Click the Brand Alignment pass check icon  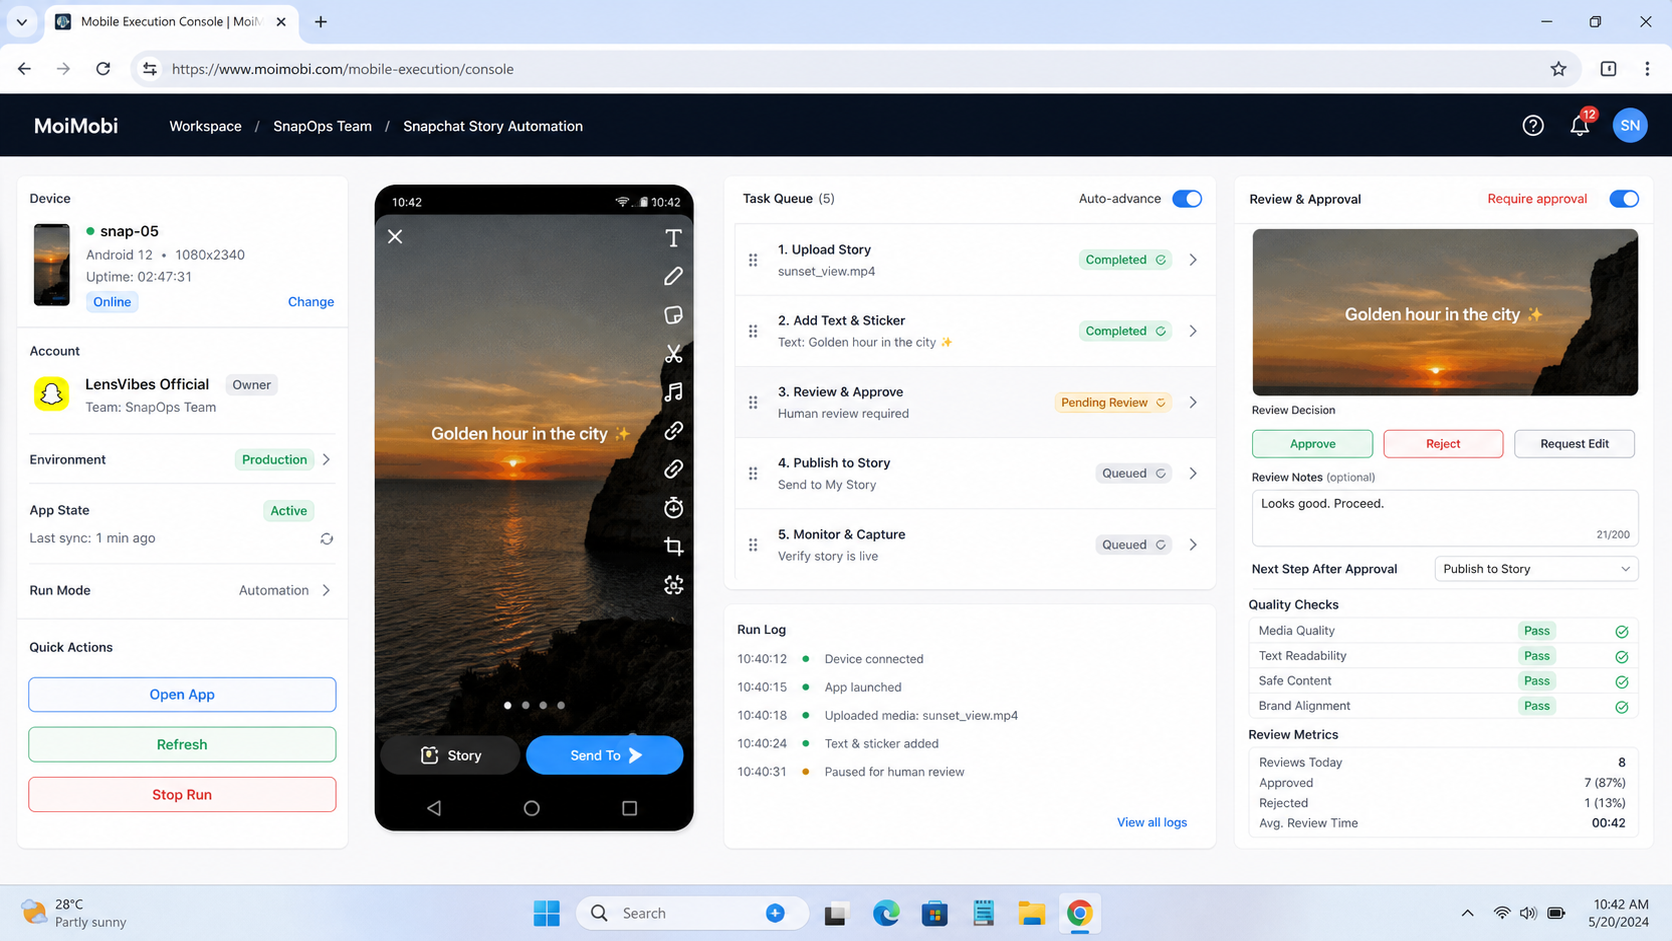(1622, 707)
